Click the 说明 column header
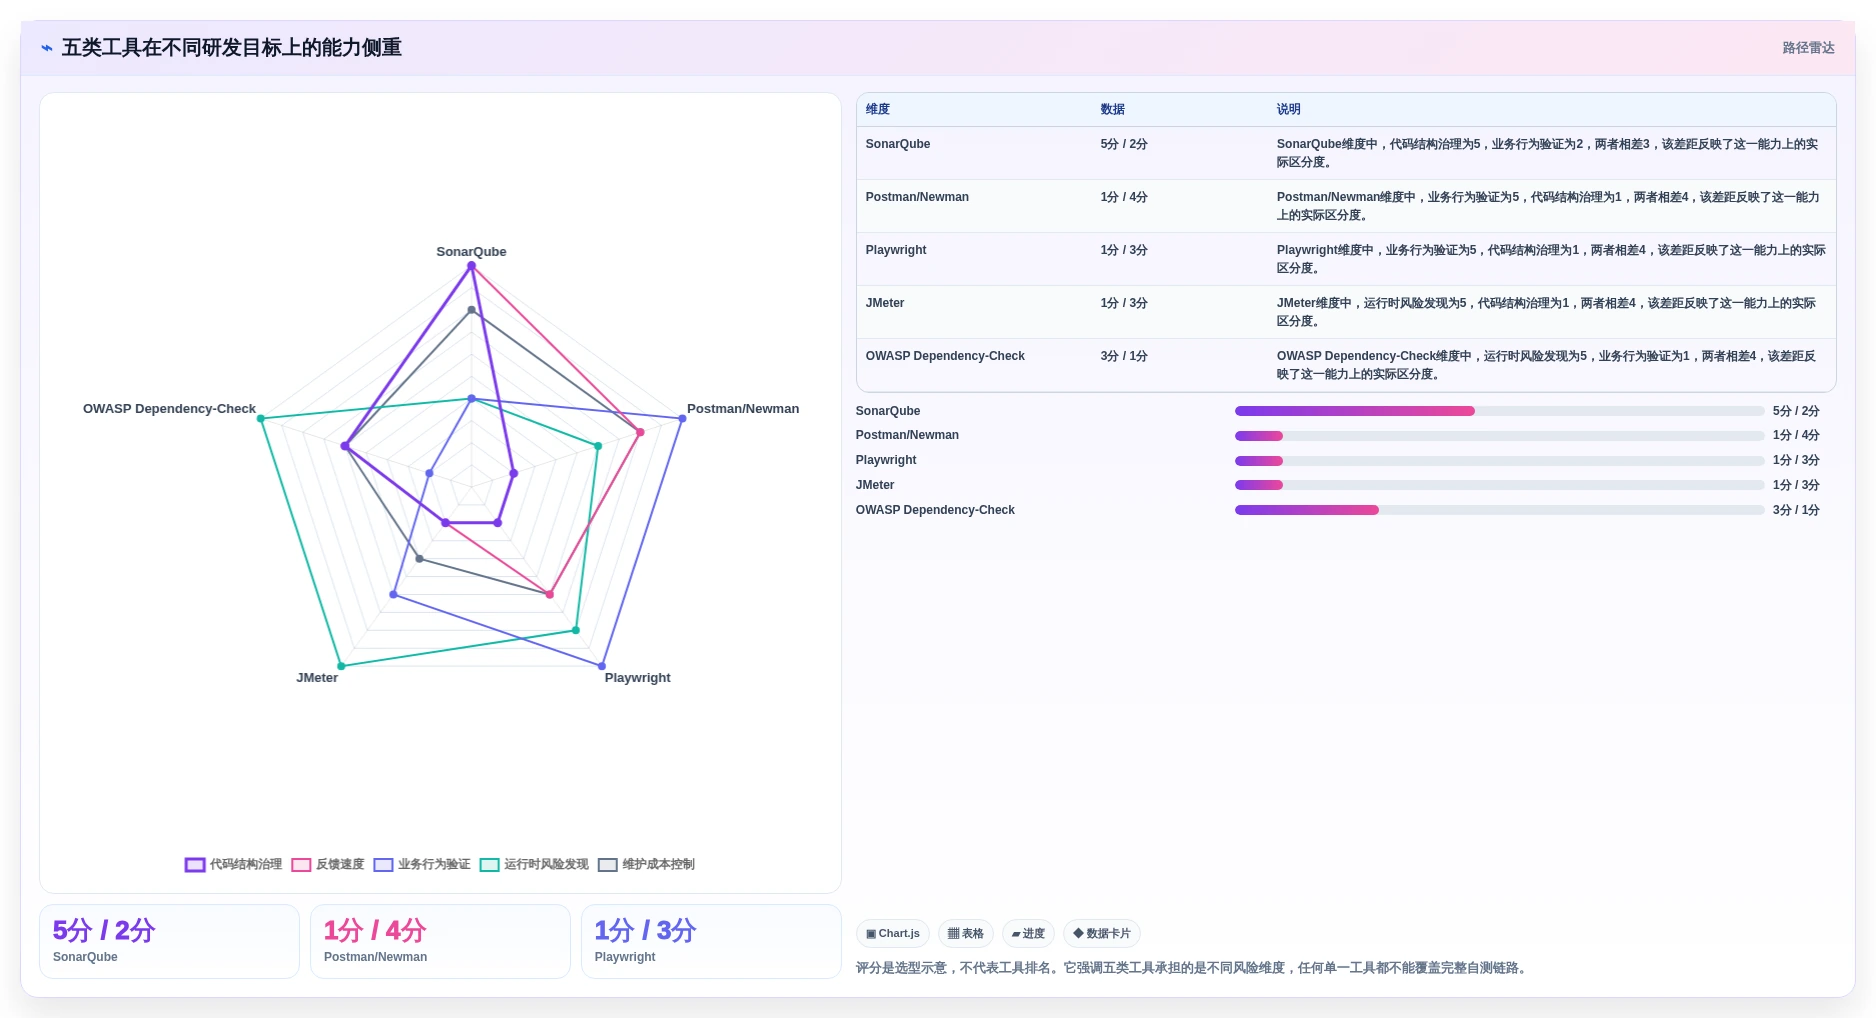 (1288, 110)
